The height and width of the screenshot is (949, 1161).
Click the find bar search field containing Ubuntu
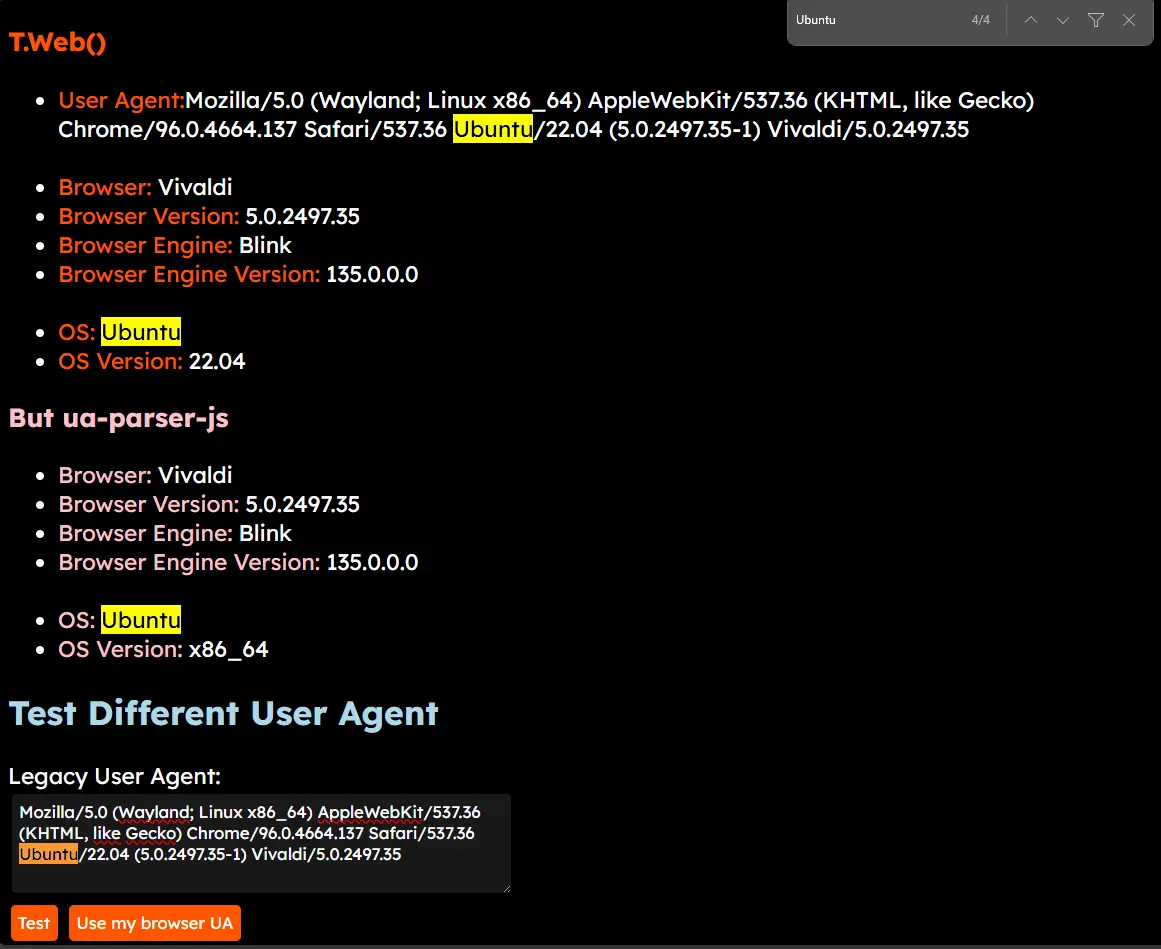[877, 20]
